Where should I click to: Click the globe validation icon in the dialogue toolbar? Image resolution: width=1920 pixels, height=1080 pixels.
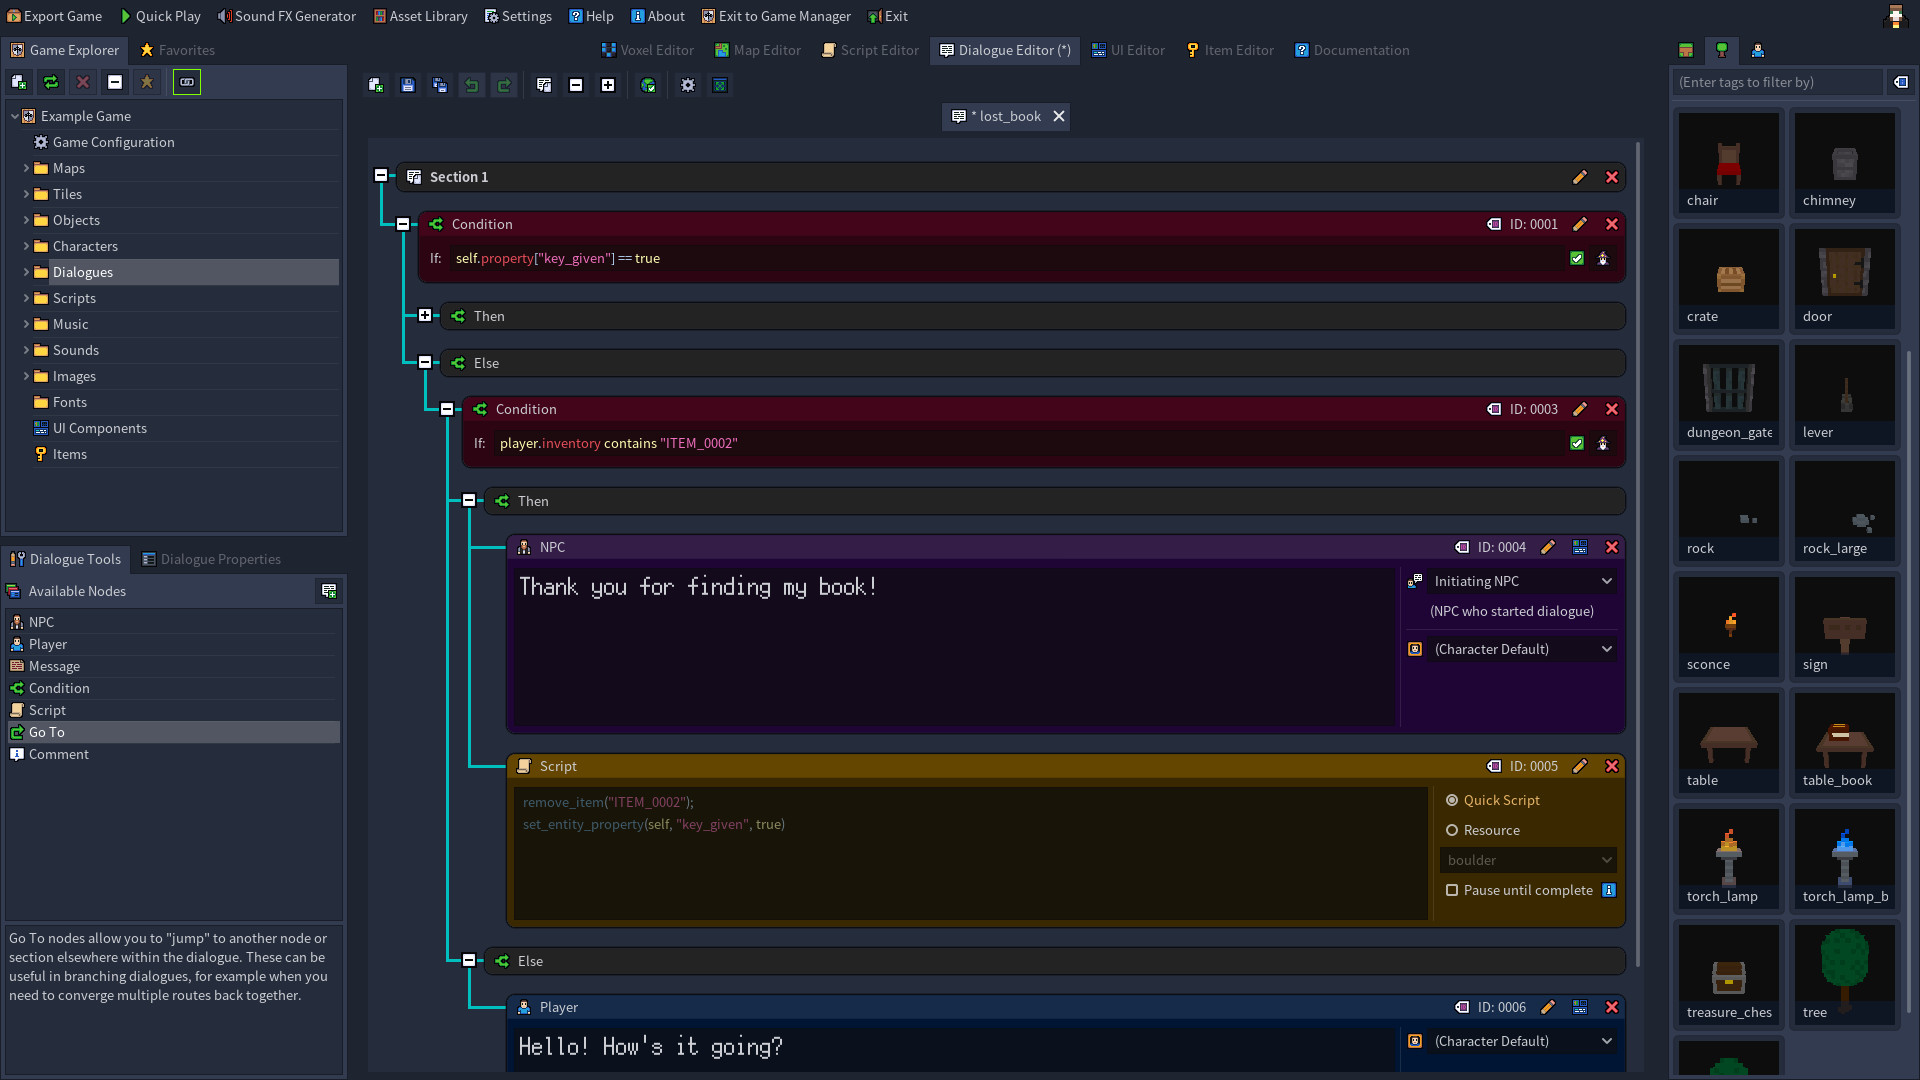pyautogui.click(x=648, y=85)
